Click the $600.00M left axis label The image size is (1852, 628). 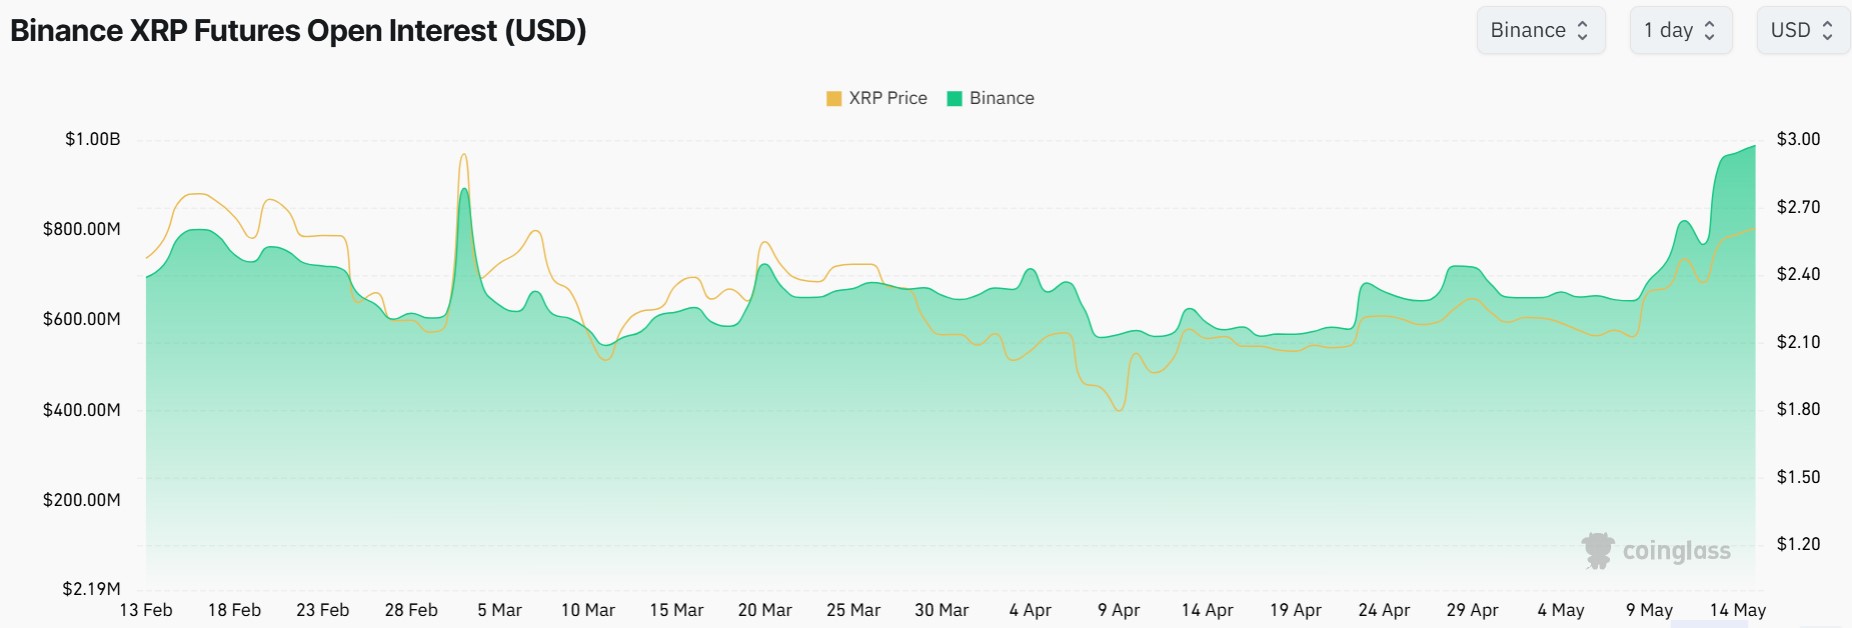coord(82,319)
